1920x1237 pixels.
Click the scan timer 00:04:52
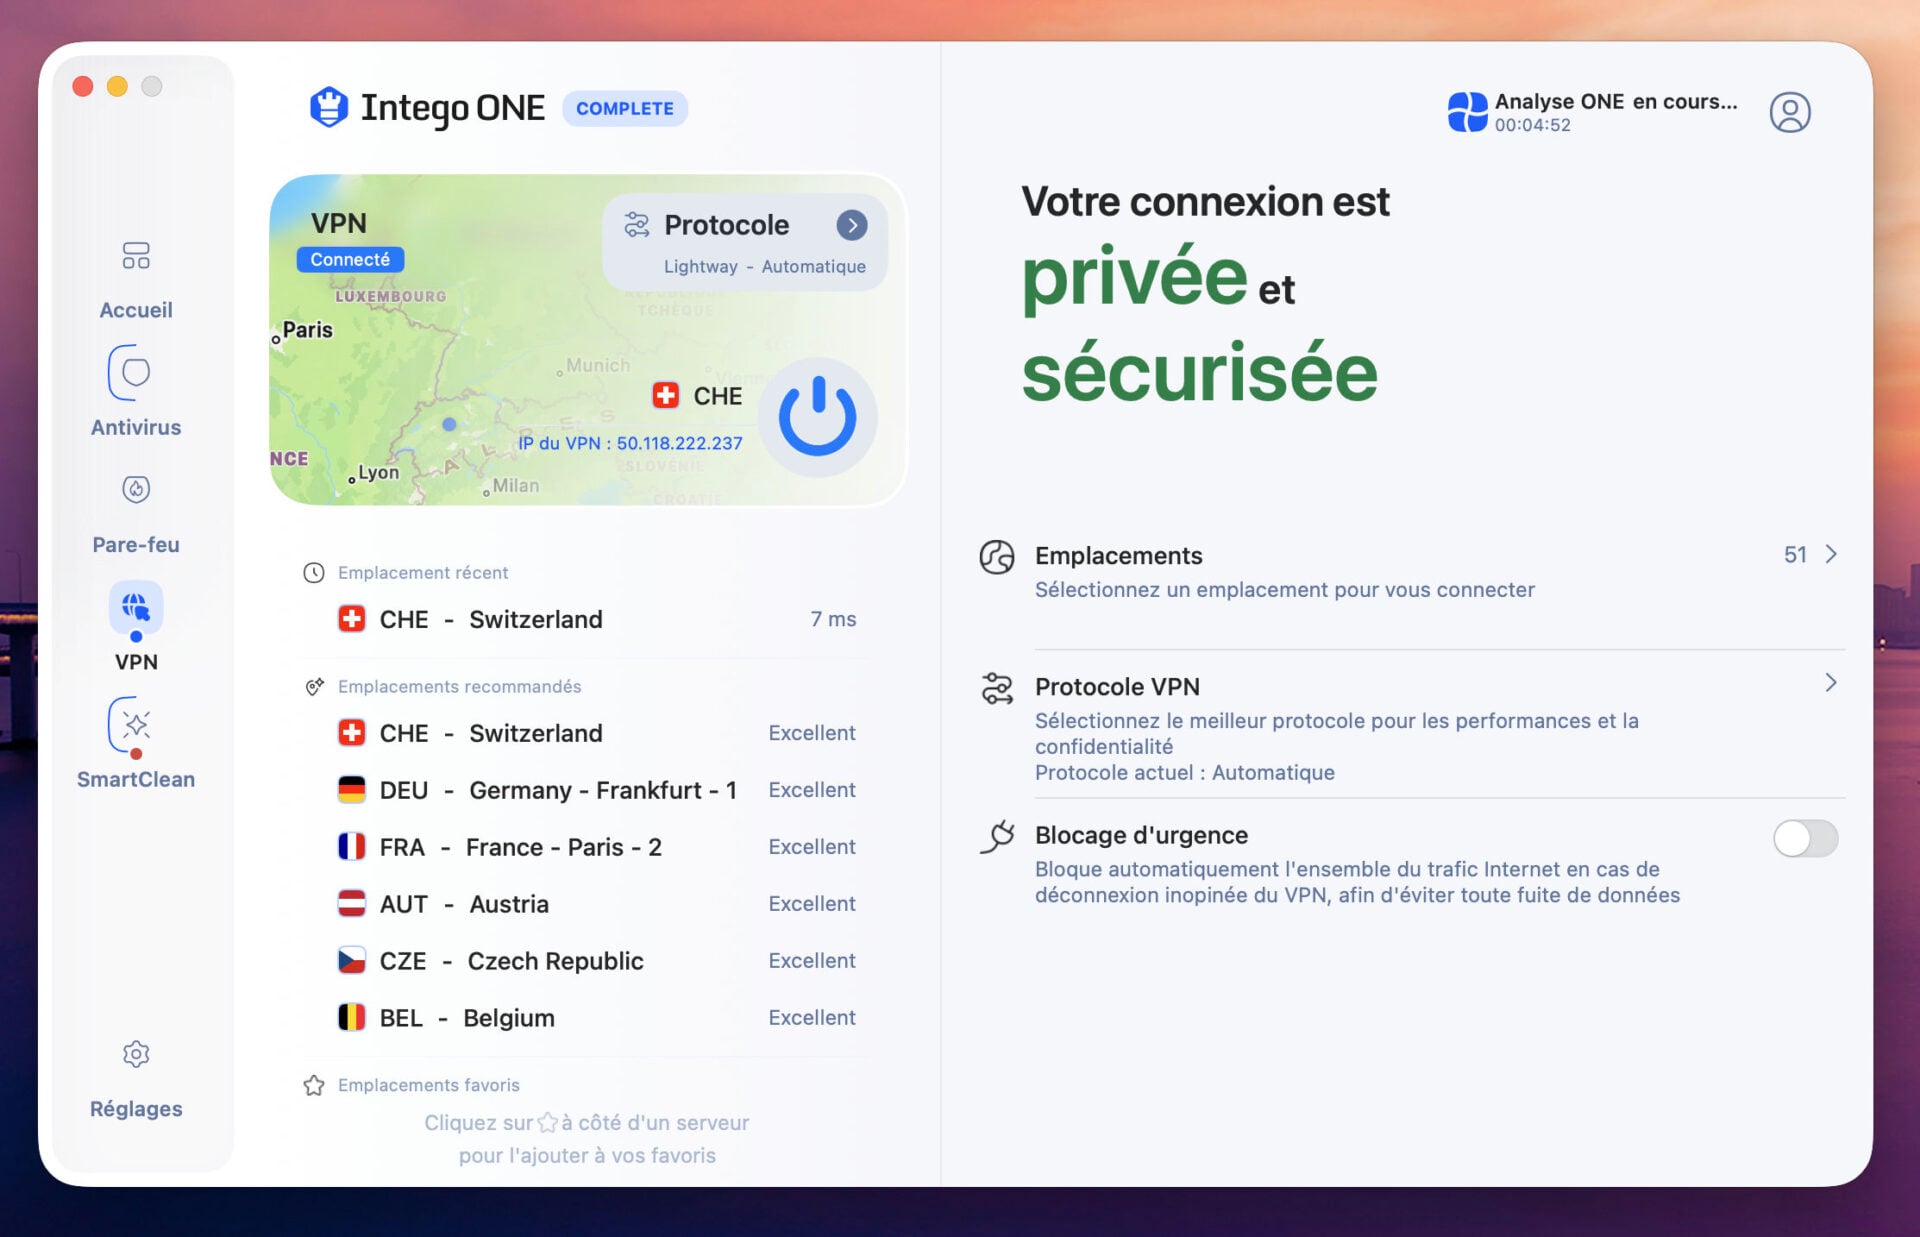pyautogui.click(x=1532, y=125)
